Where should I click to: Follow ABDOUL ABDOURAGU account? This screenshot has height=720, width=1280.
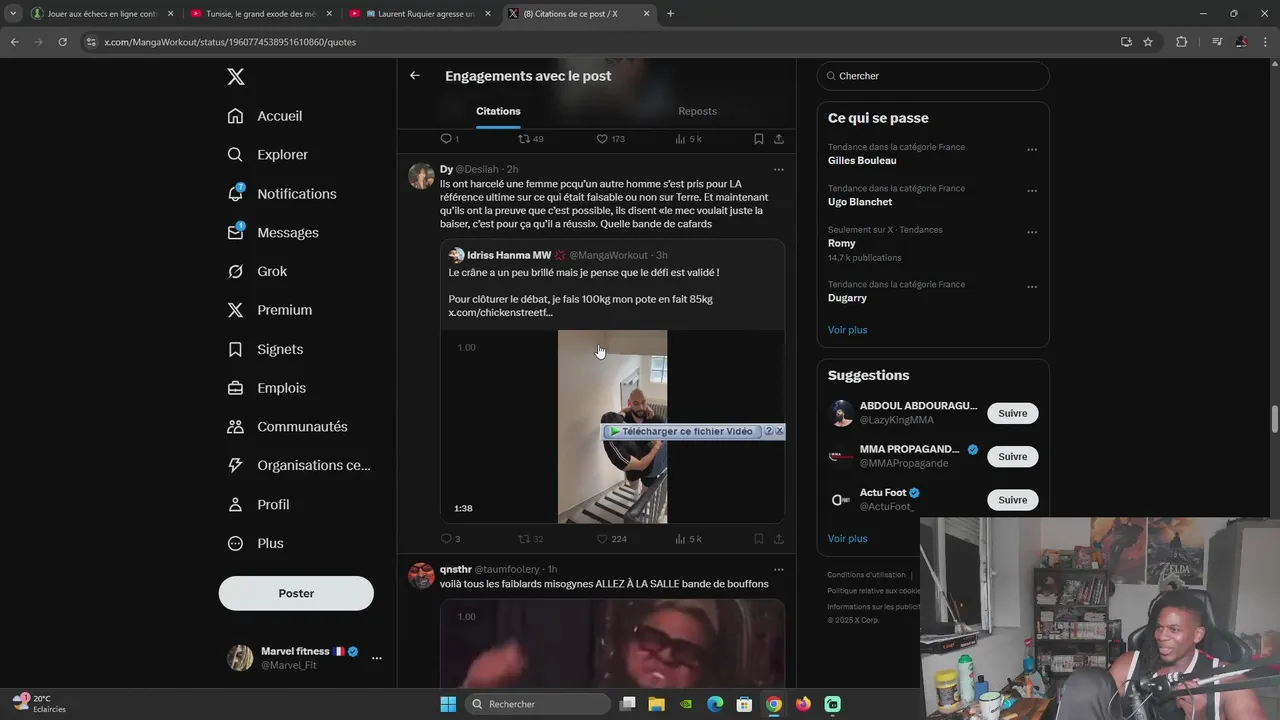[1012, 413]
